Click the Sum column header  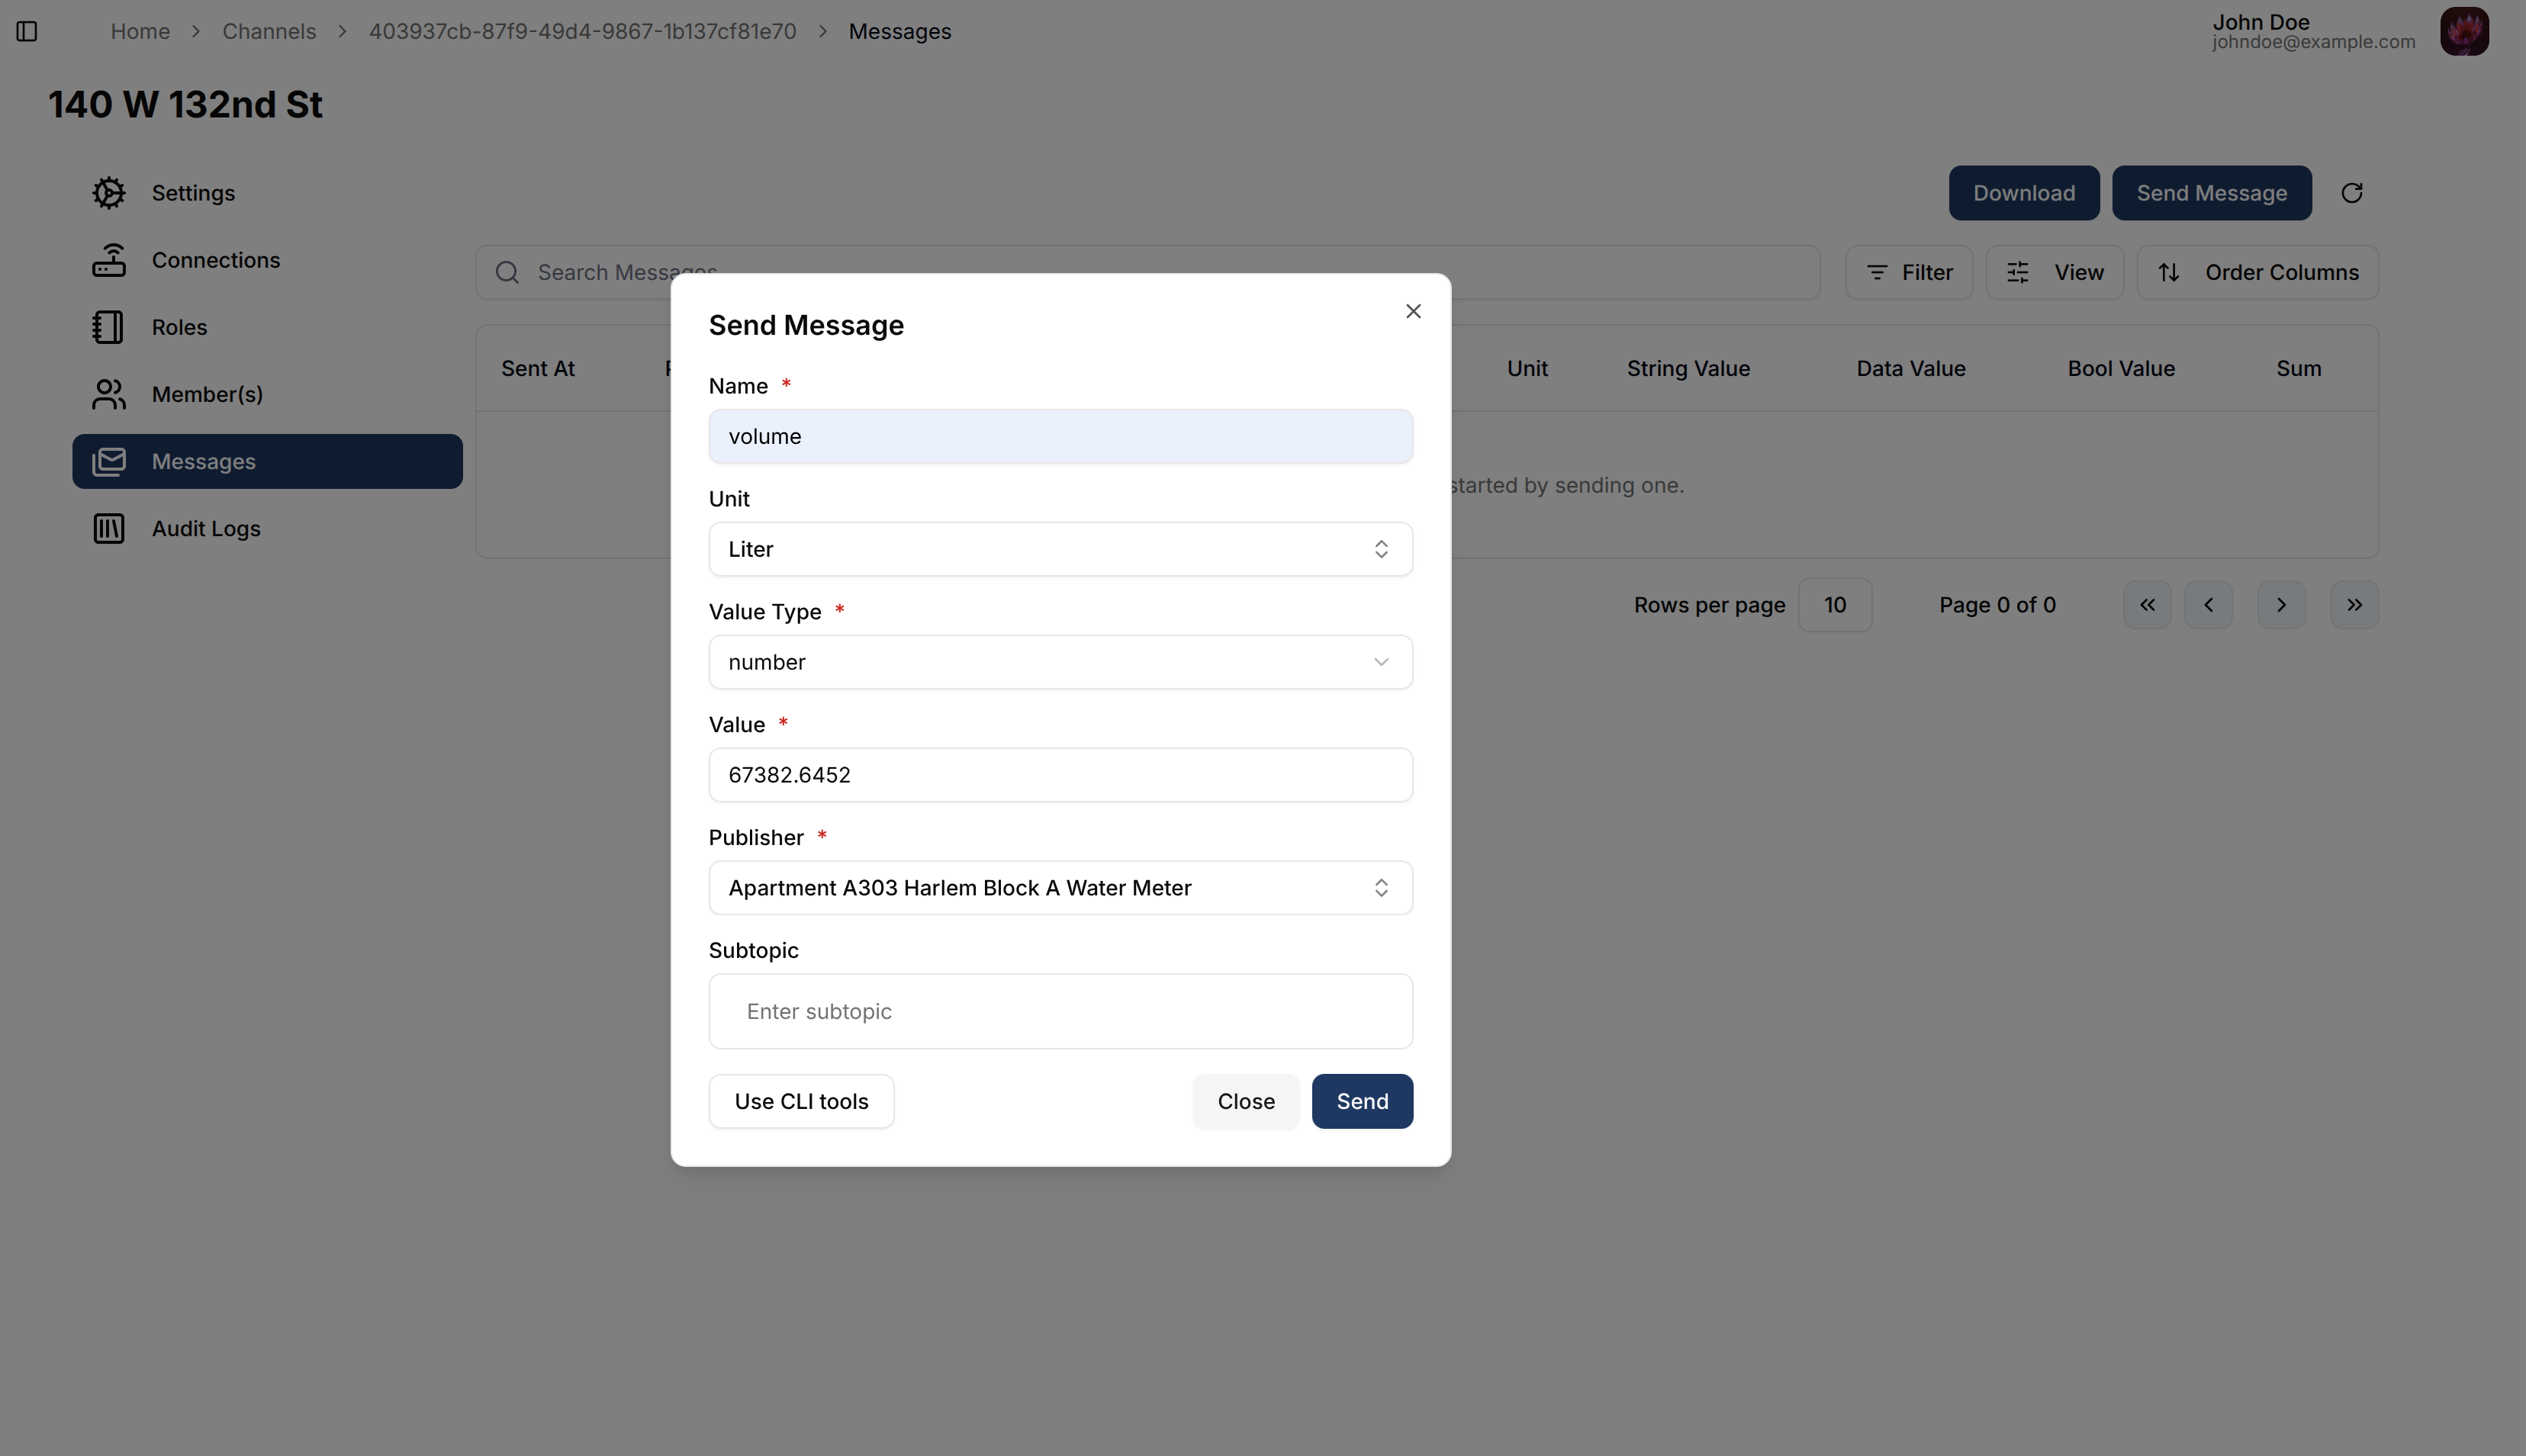tap(2299, 368)
